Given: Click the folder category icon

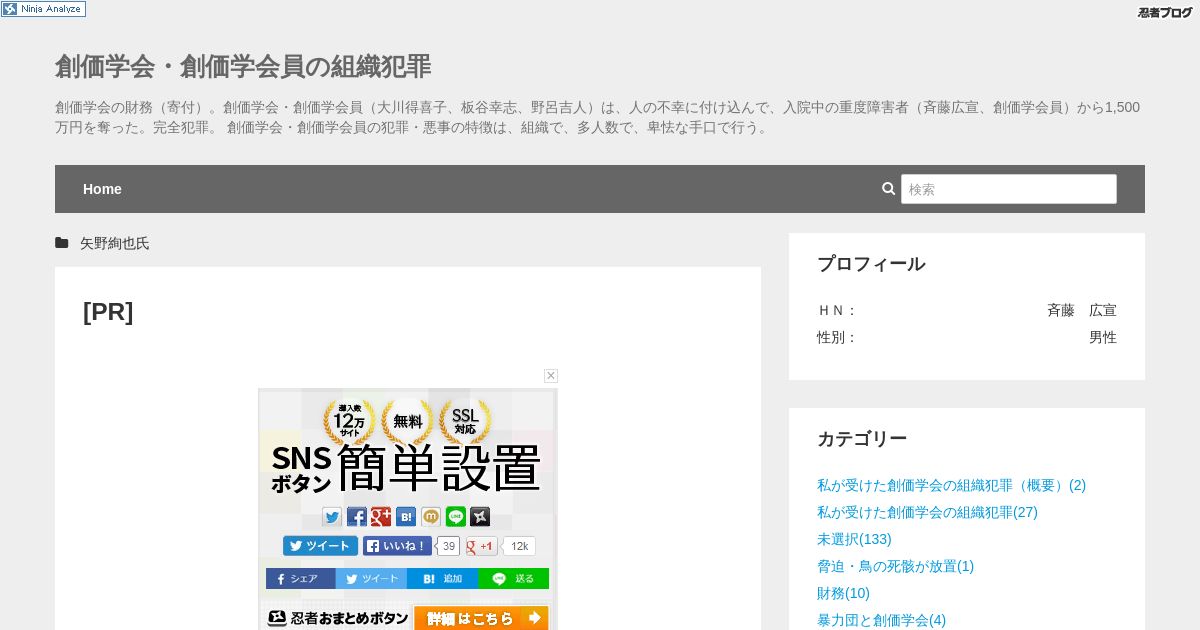Looking at the screenshot, I should 62,243.
